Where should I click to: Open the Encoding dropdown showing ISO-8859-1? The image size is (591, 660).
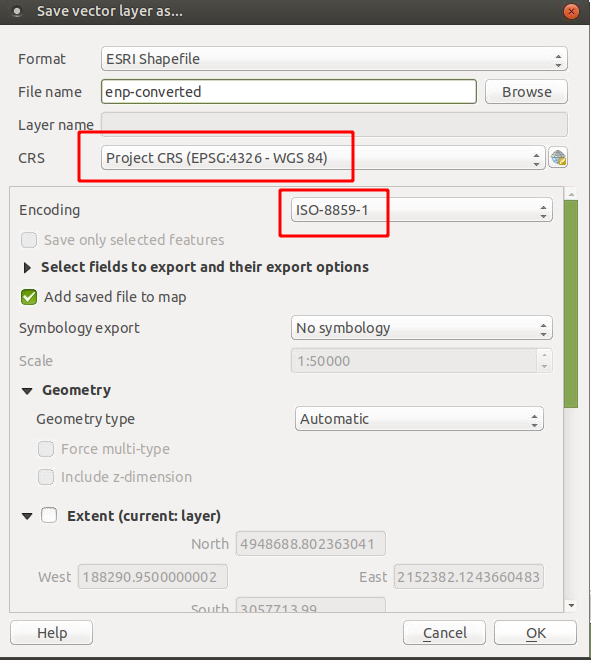pos(421,210)
